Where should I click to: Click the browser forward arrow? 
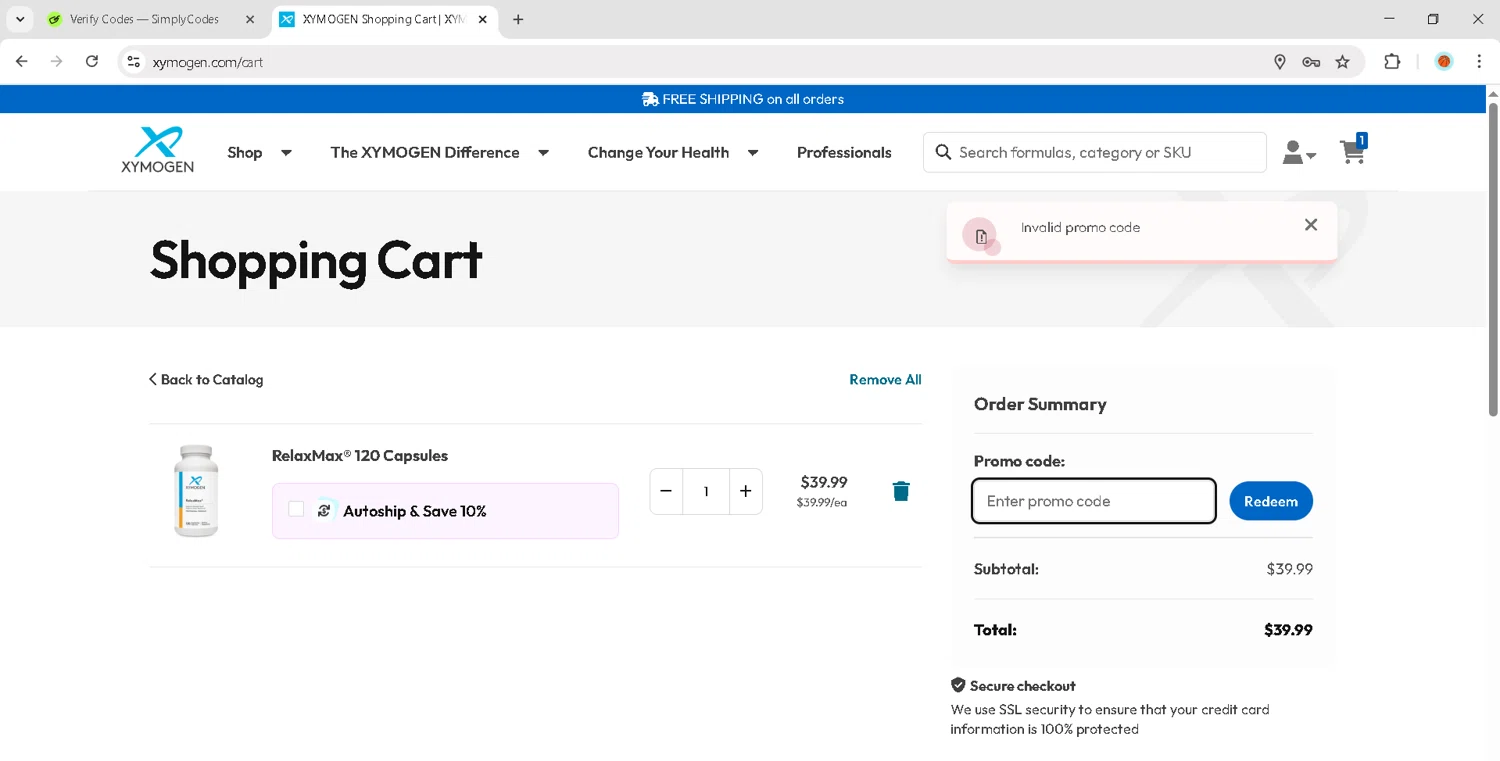57,62
